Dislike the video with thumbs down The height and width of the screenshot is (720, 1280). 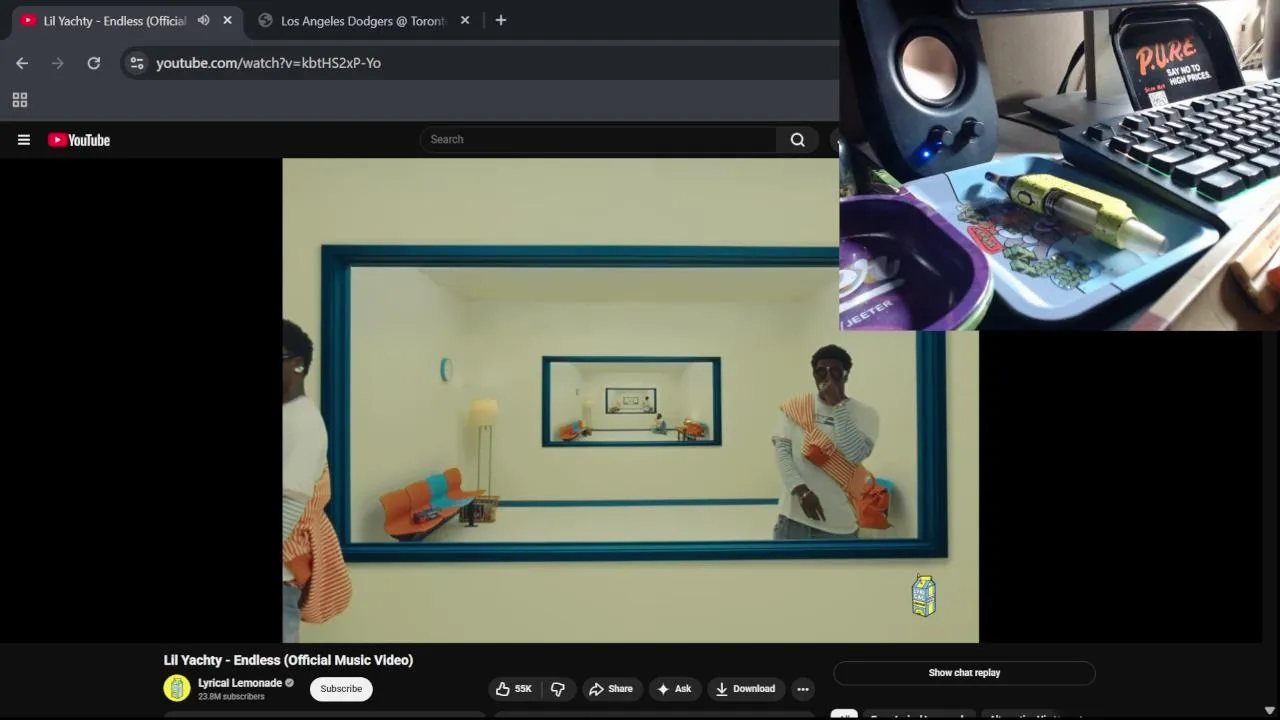[x=558, y=689]
